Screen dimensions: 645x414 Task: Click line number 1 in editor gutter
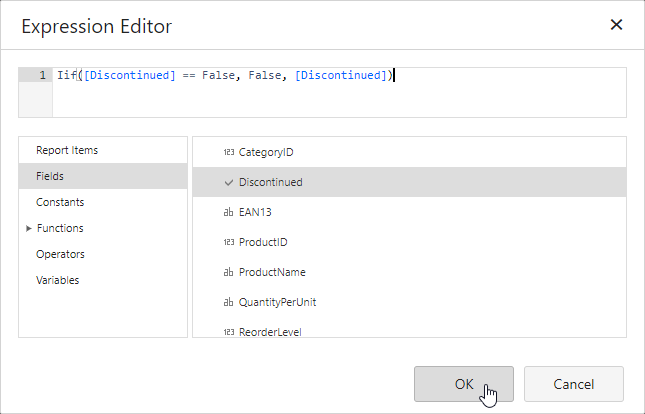[41, 75]
